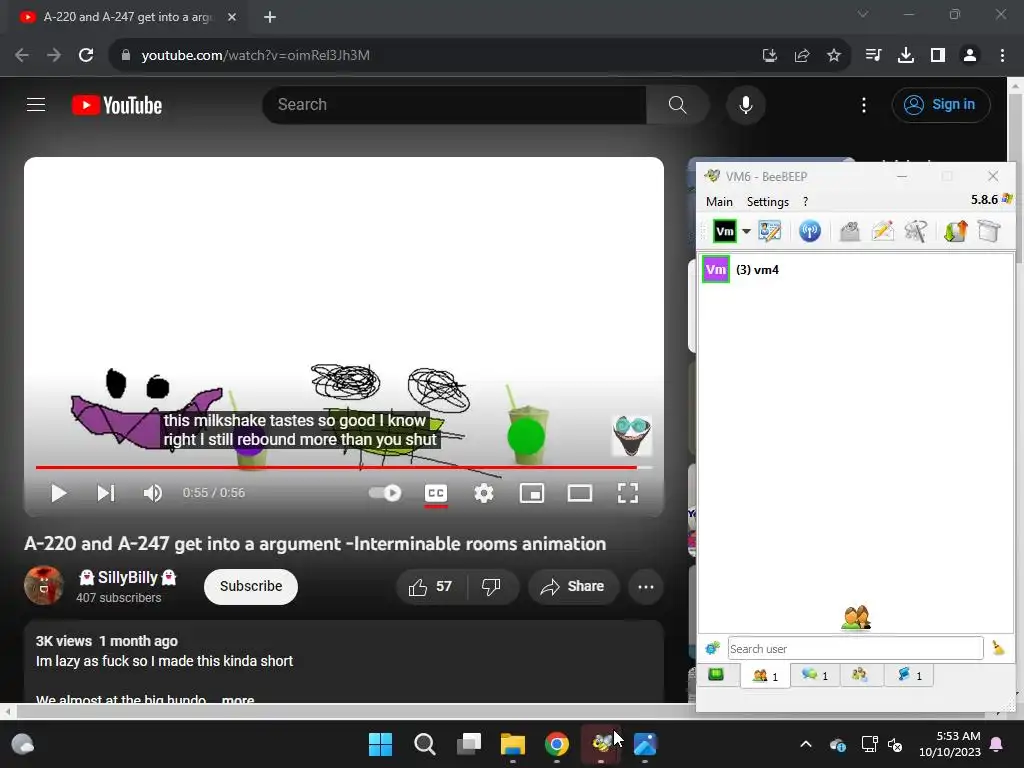Open the Windows Start menu
1024x768 pixels.
click(380, 744)
